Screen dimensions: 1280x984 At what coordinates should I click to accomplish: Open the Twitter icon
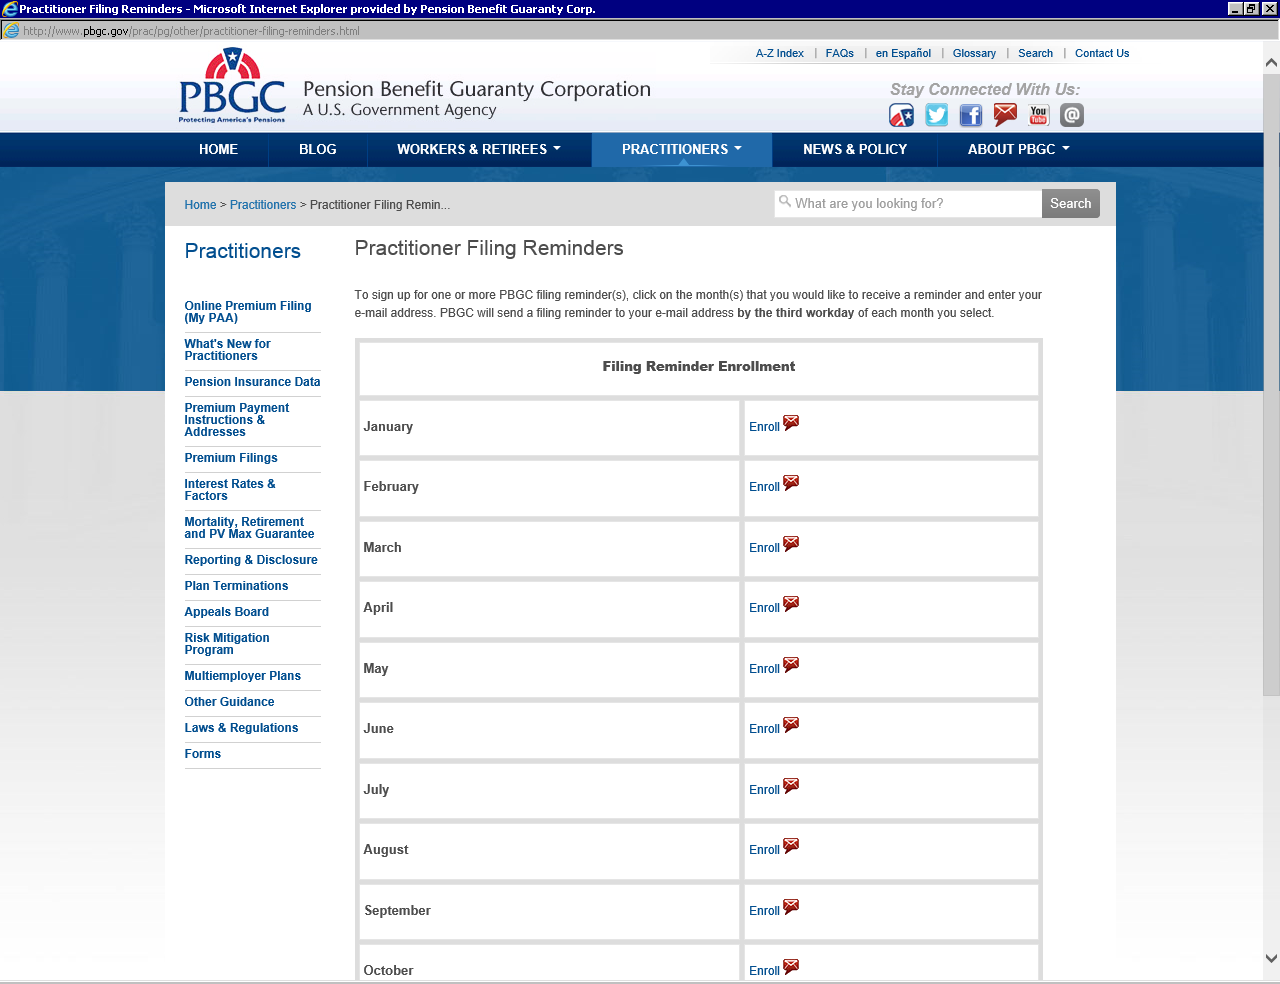(936, 116)
